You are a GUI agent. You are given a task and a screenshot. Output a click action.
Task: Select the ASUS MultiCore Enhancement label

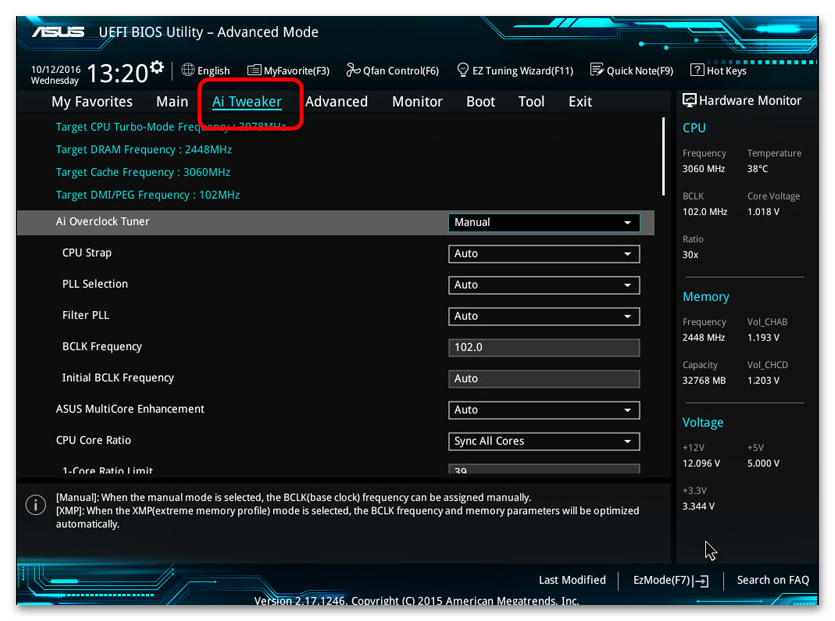pyautogui.click(x=130, y=409)
